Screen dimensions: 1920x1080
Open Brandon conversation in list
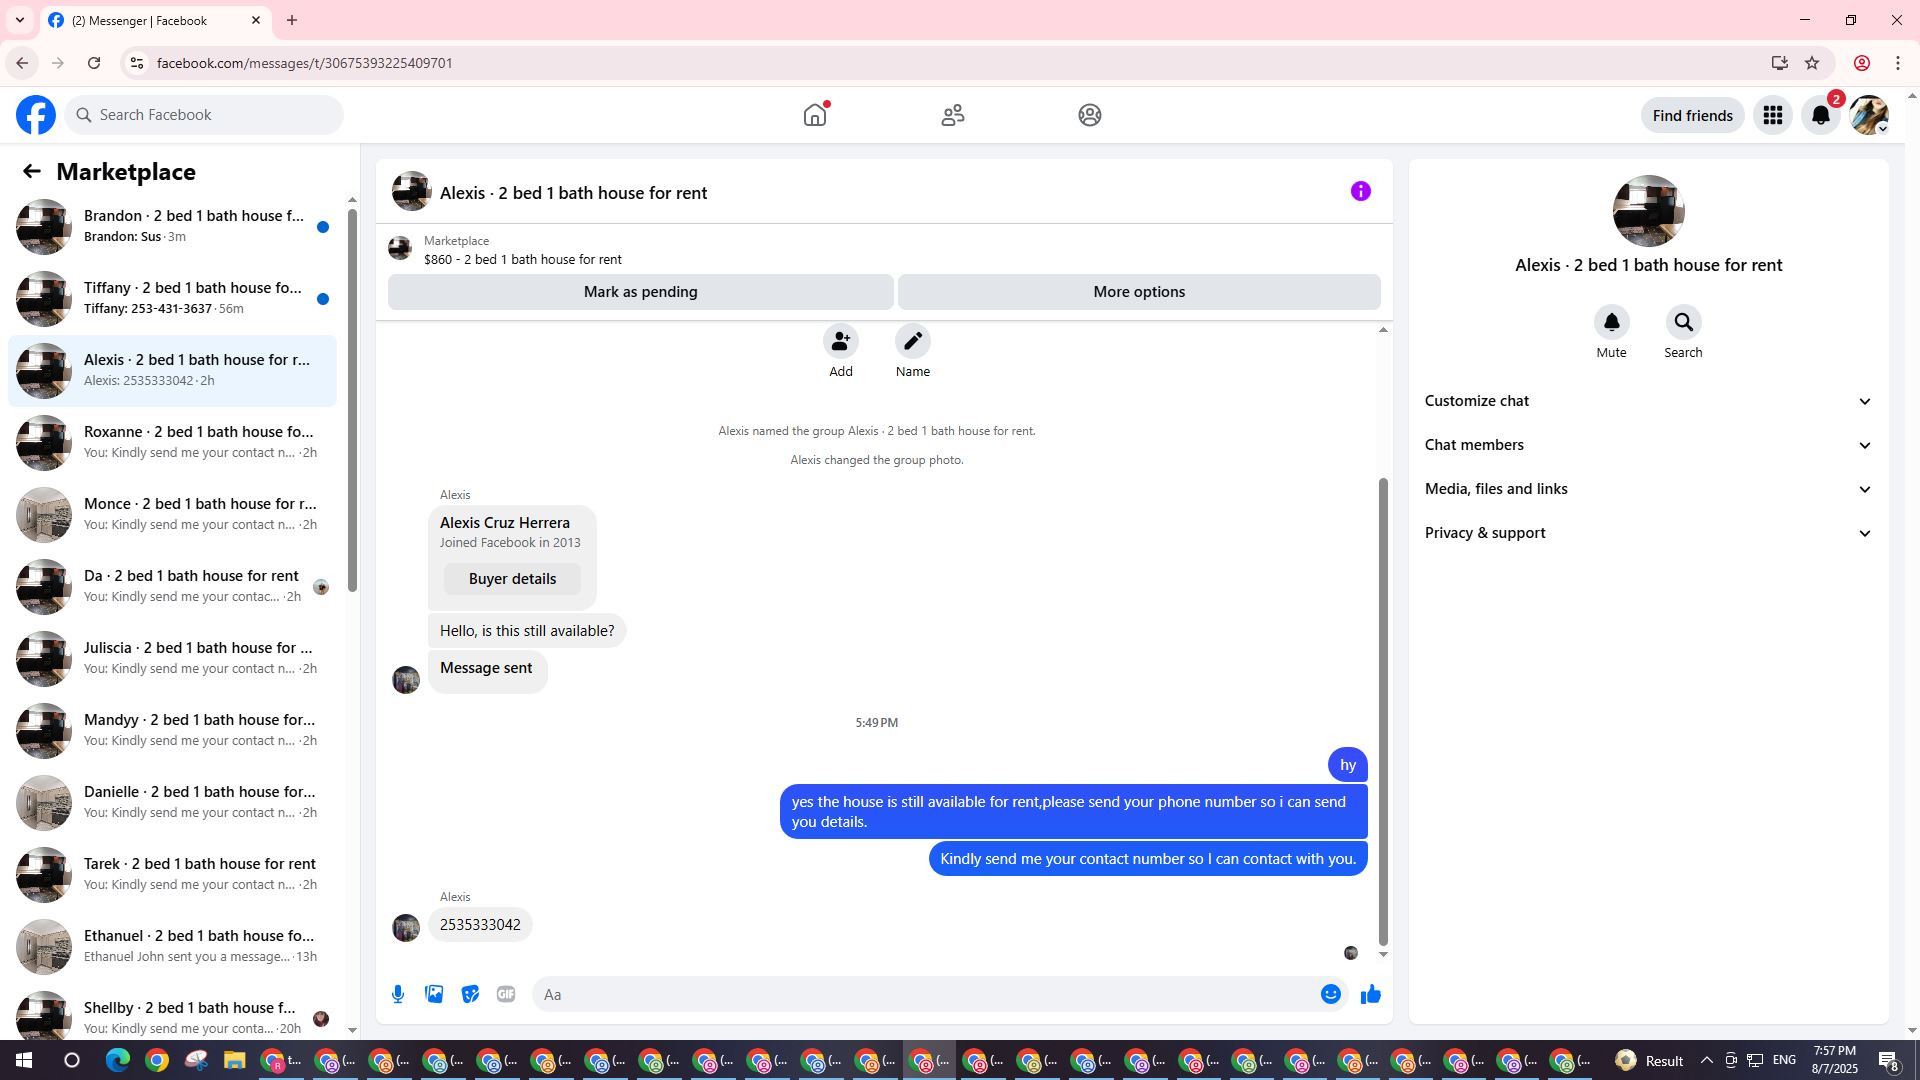coord(172,227)
